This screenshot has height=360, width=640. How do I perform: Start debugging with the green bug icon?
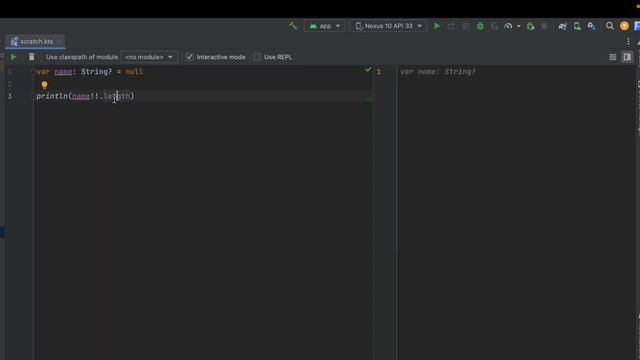[480, 26]
